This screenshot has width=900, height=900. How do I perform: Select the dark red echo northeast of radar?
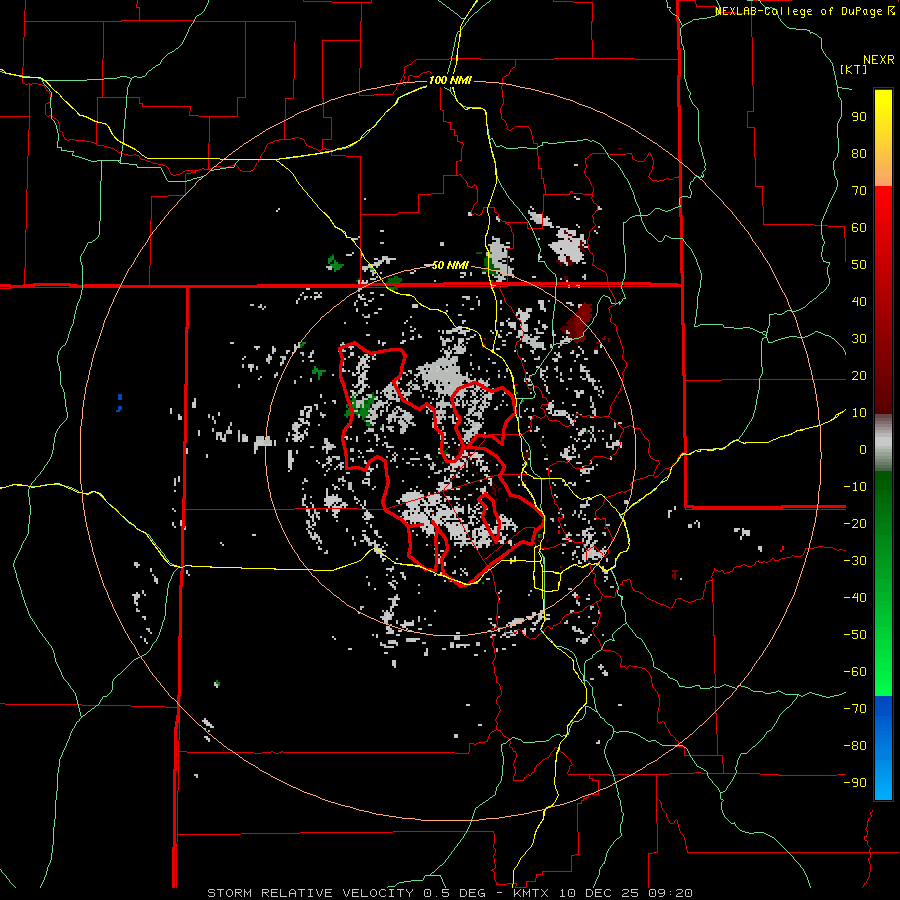point(577,320)
